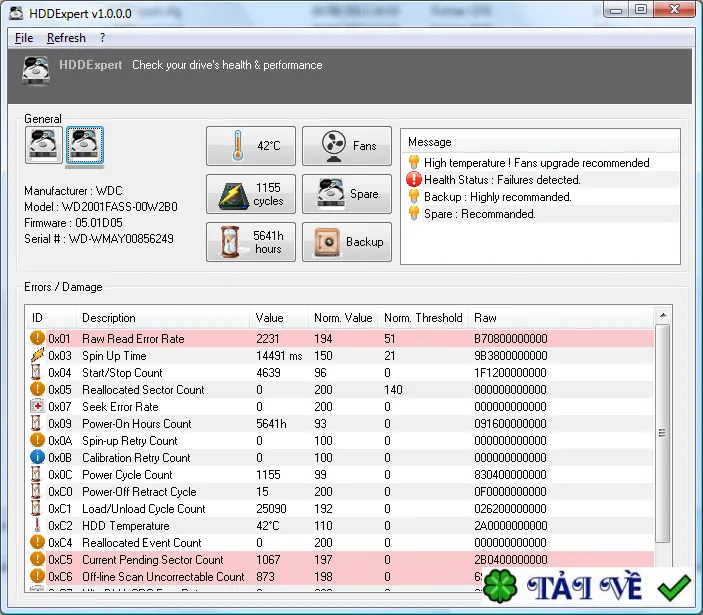Open the Spare drive button

click(x=347, y=194)
